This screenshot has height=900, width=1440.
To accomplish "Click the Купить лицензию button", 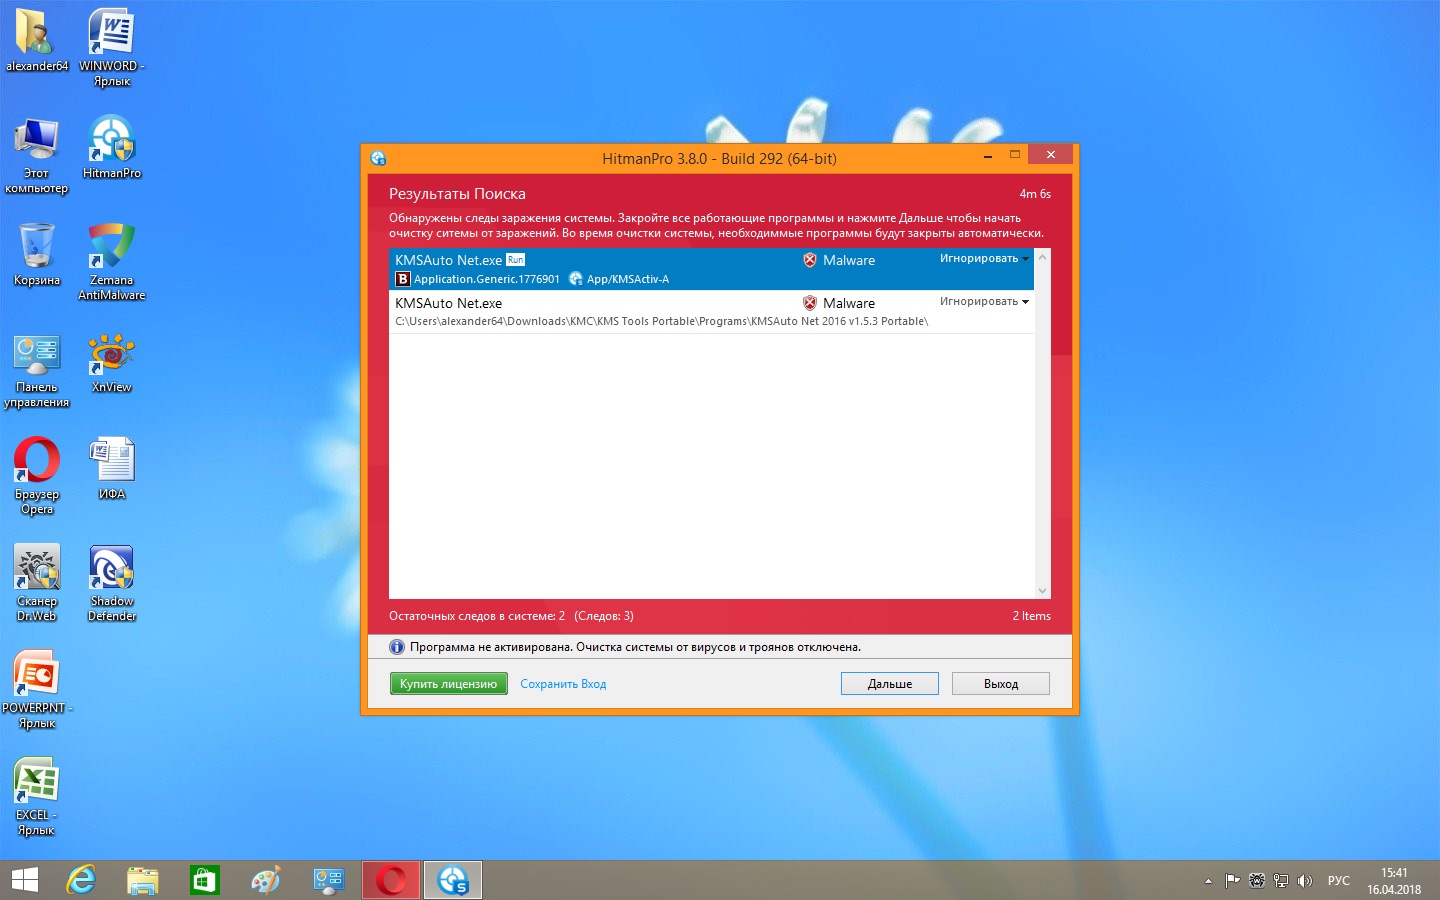I will [x=448, y=684].
